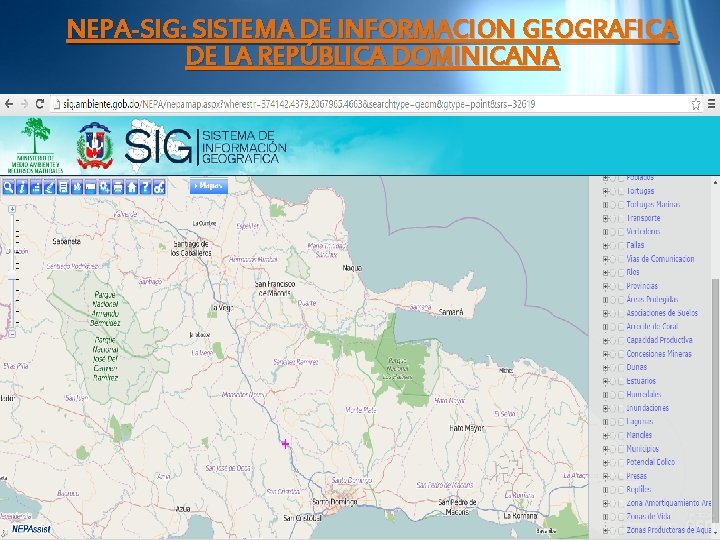Adjust the map zoom level slider

pyautogui.click(x=12, y=275)
